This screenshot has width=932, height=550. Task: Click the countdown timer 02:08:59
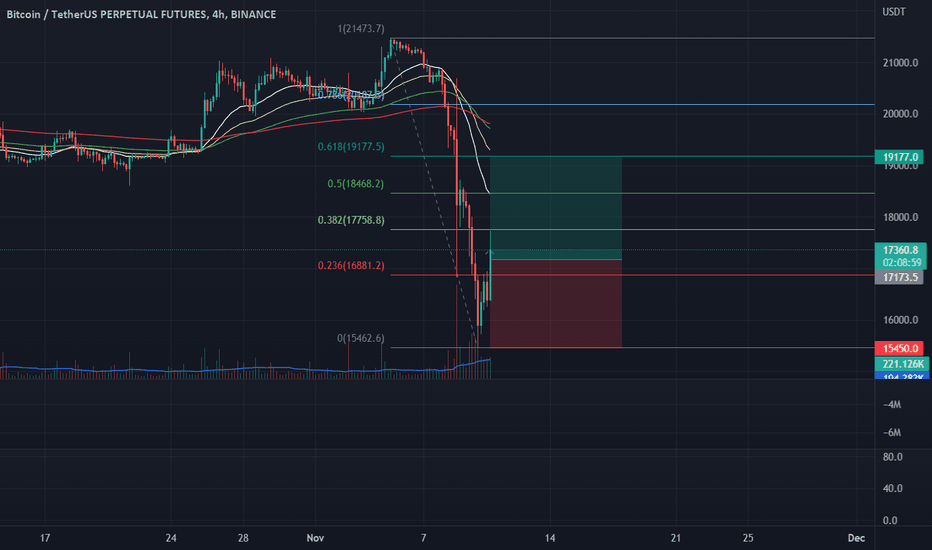[x=902, y=262]
